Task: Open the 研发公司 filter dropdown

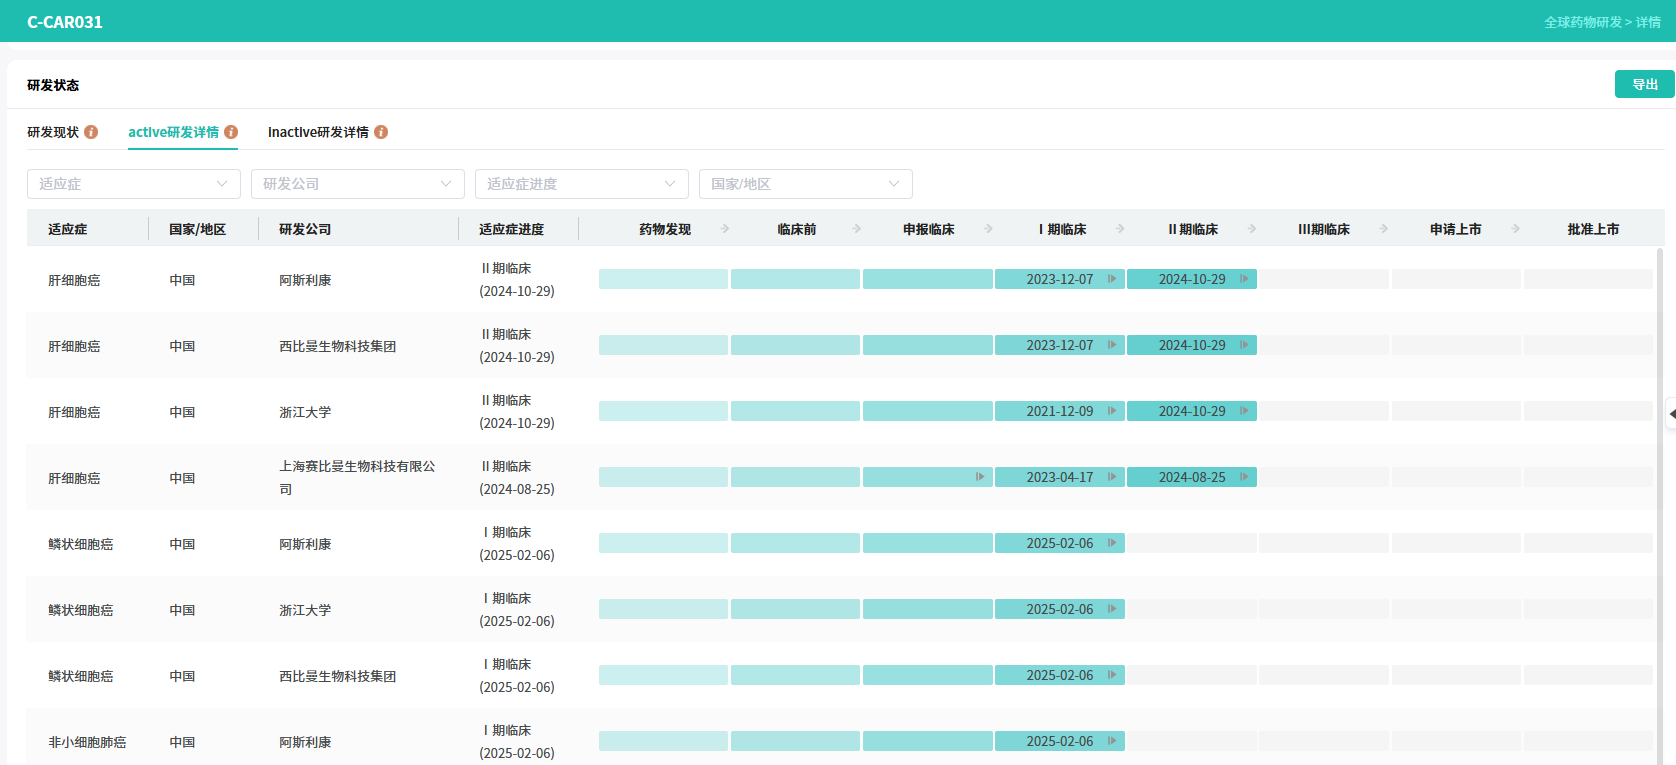Action: (x=357, y=184)
